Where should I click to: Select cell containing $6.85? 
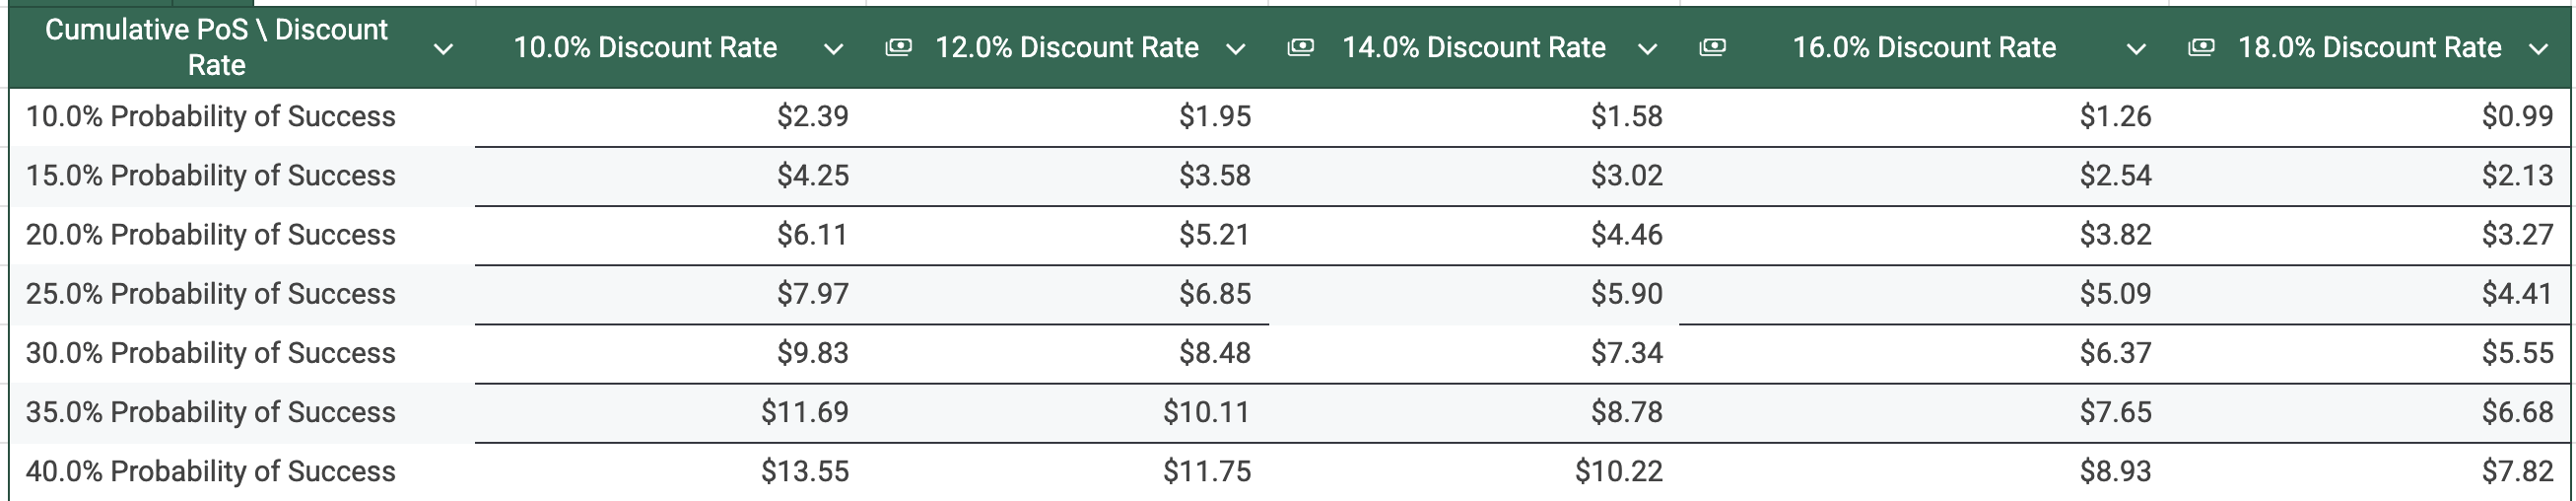click(x=1067, y=294)
